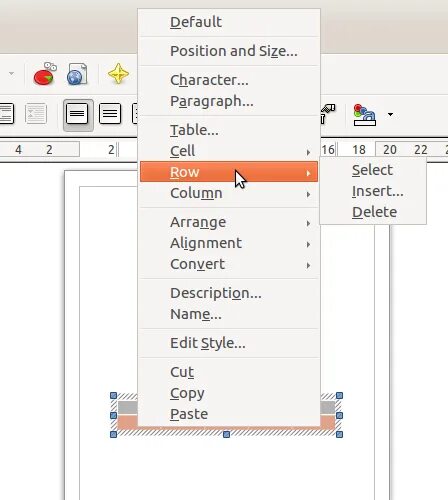Image resolution: width=448 pixels, height=500 pixels.
Task: Choose Edit Style from menu
Action: 229,343
